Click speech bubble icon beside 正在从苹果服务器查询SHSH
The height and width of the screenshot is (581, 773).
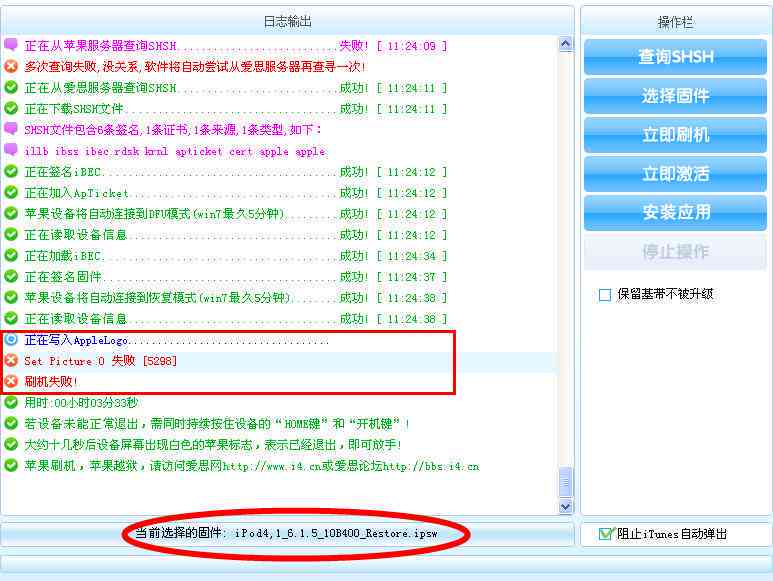(11, 45)
